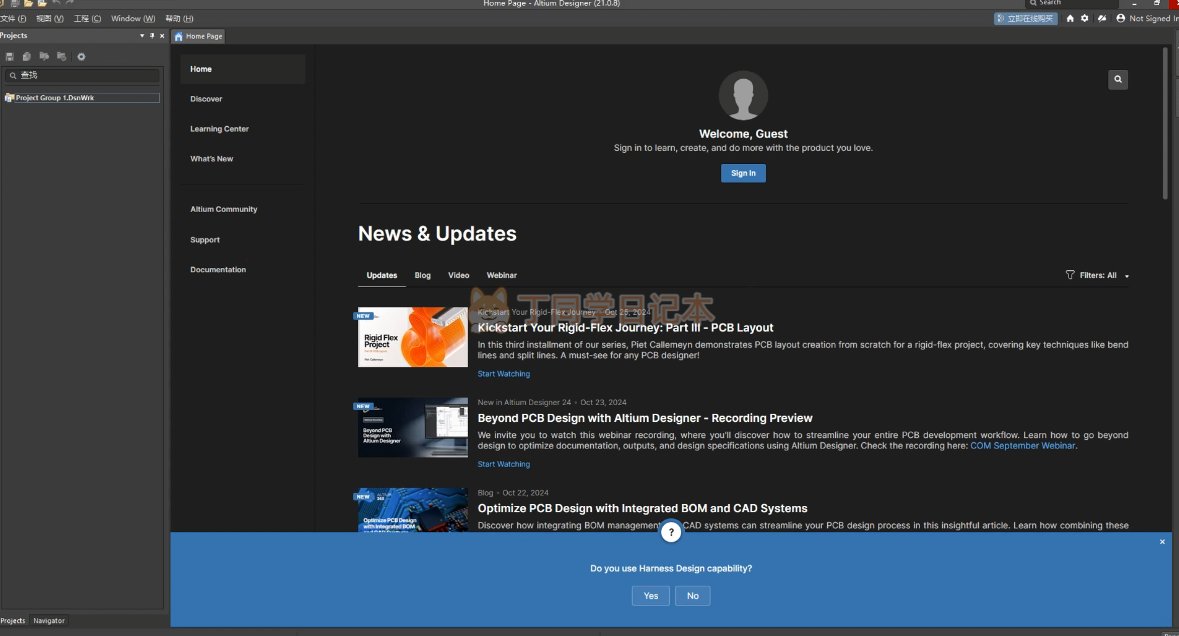Answer Yes to Harness Design question

[x=651, y=596]
